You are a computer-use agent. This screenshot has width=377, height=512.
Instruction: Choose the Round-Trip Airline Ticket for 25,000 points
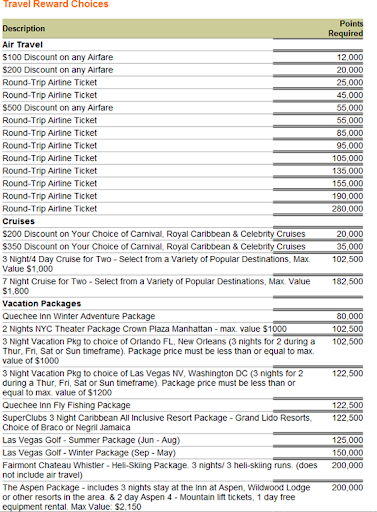[x=183, y=83]
